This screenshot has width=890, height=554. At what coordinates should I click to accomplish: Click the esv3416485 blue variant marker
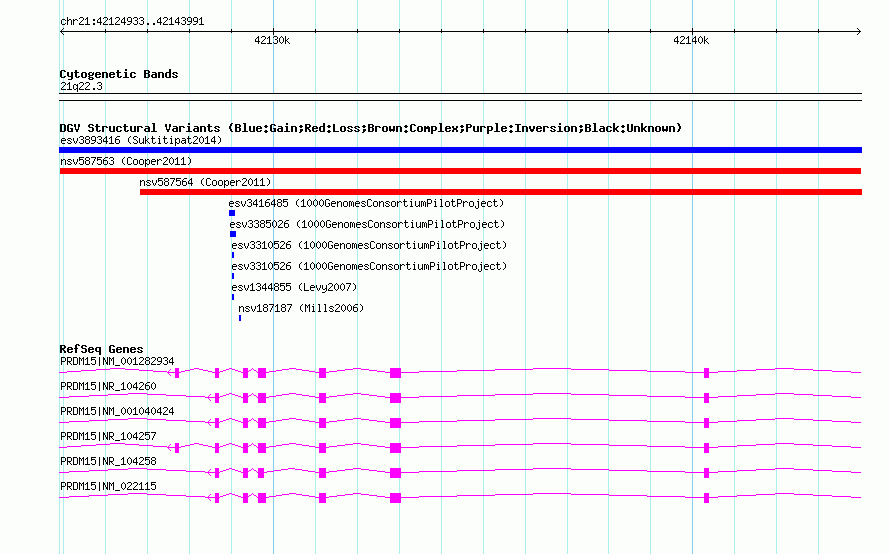click(232, 213)
